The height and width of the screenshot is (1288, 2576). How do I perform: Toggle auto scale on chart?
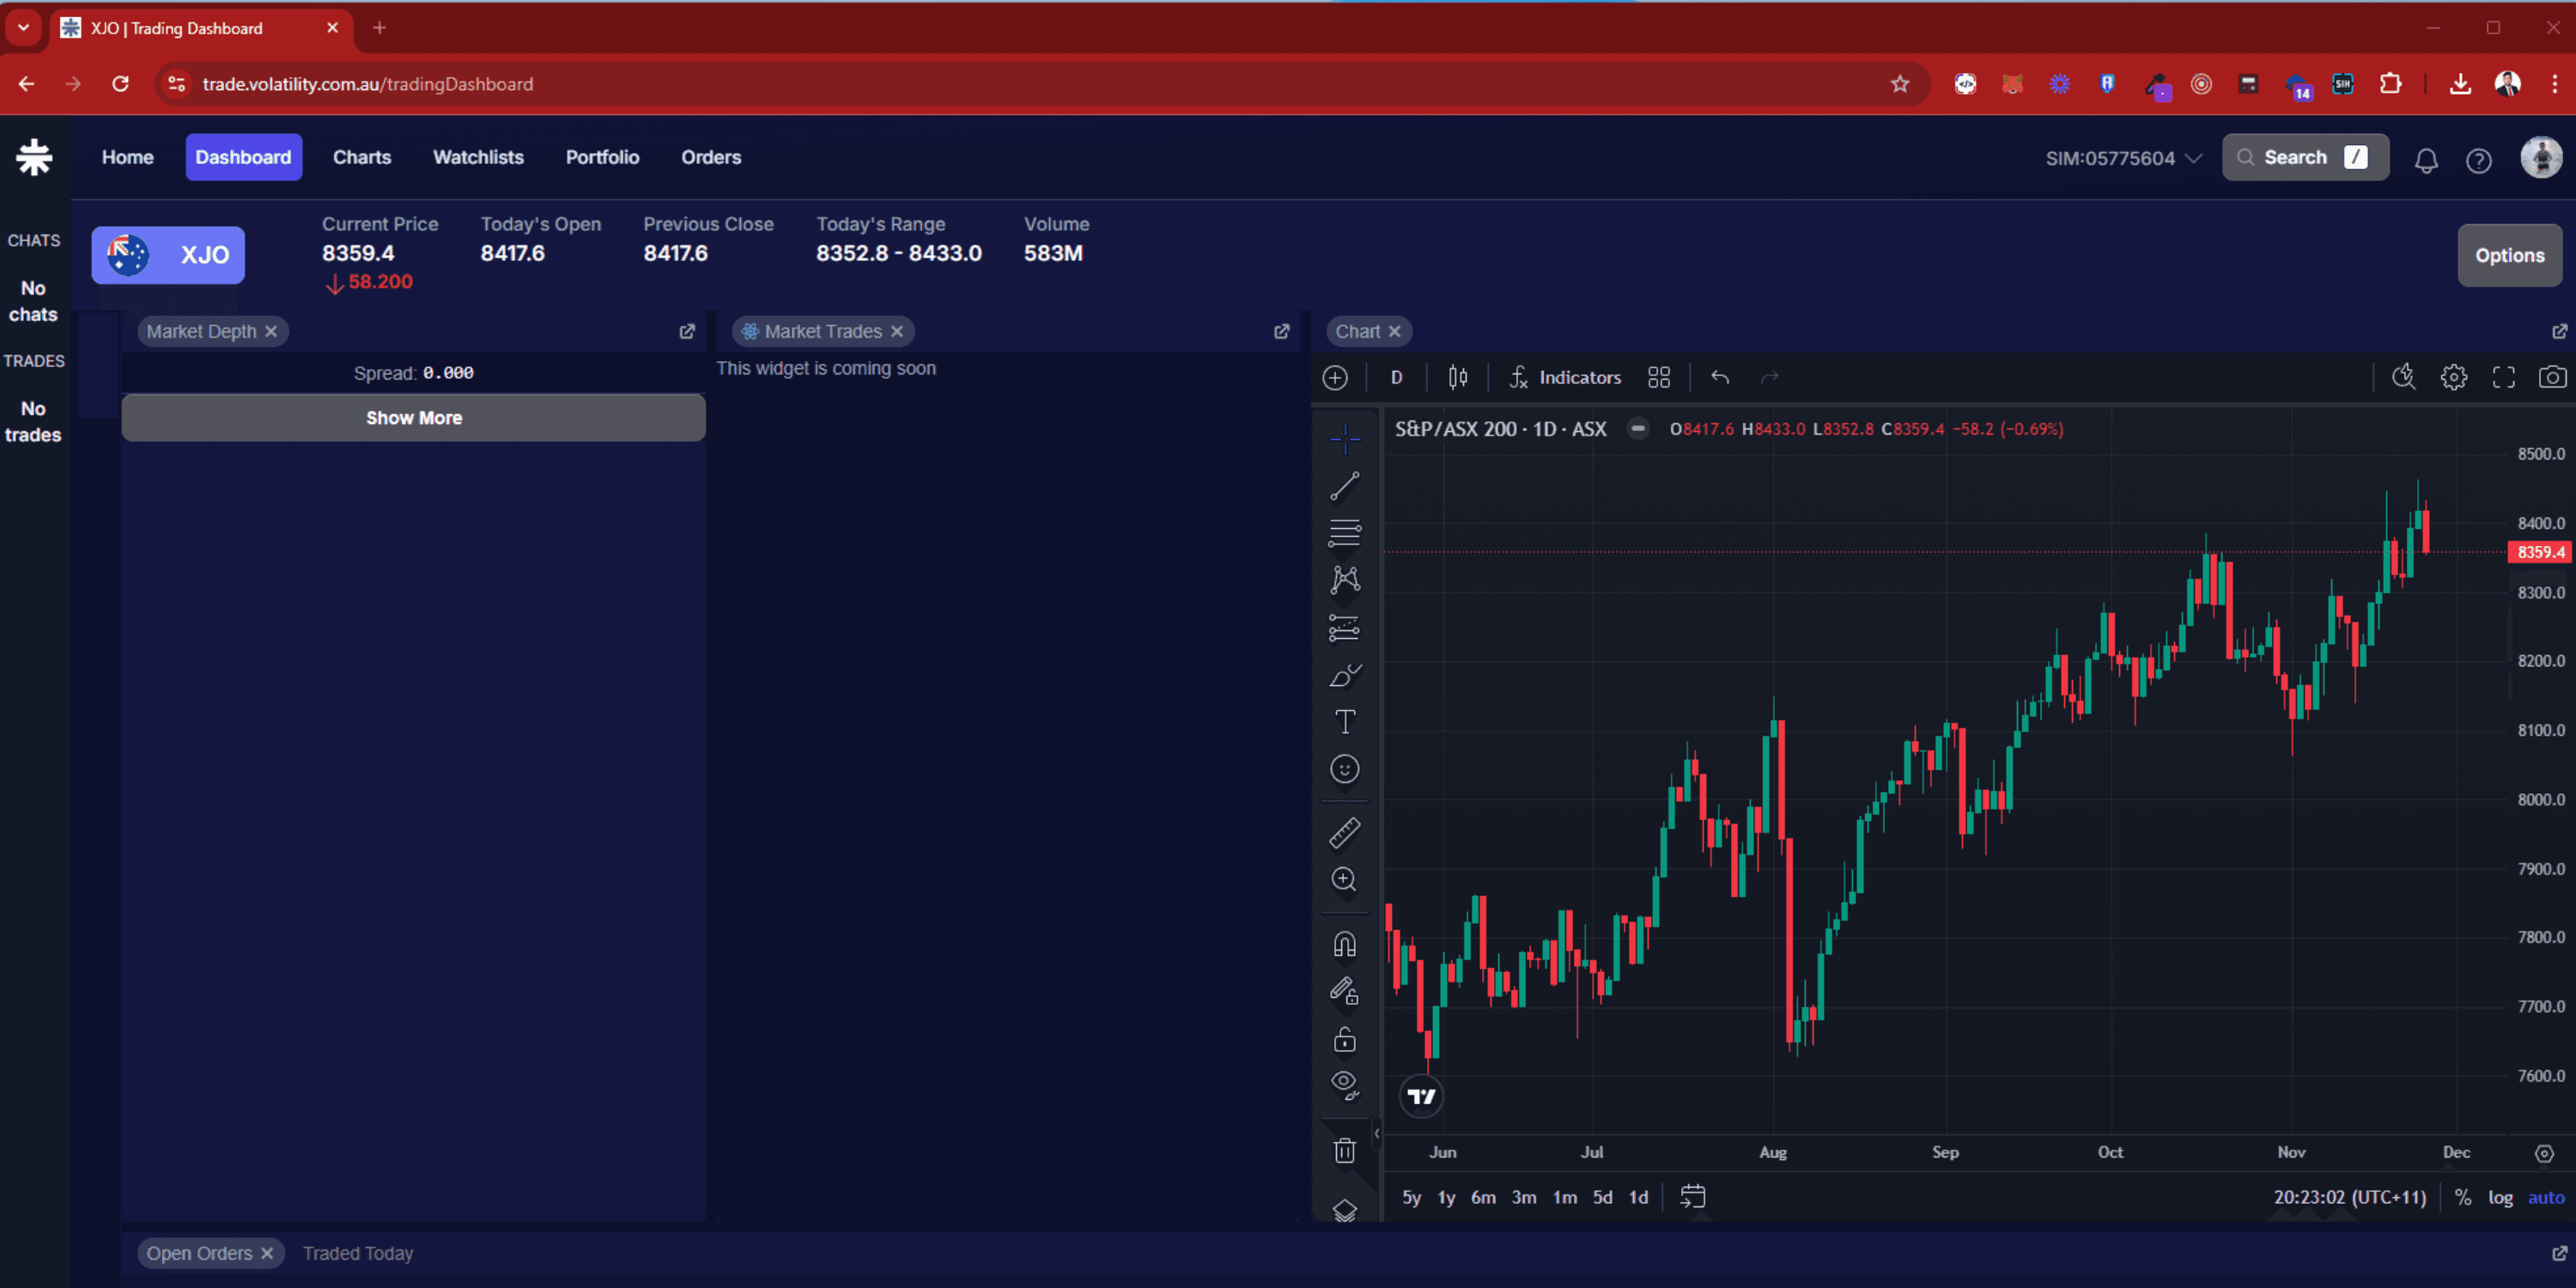(2546, 1197)
